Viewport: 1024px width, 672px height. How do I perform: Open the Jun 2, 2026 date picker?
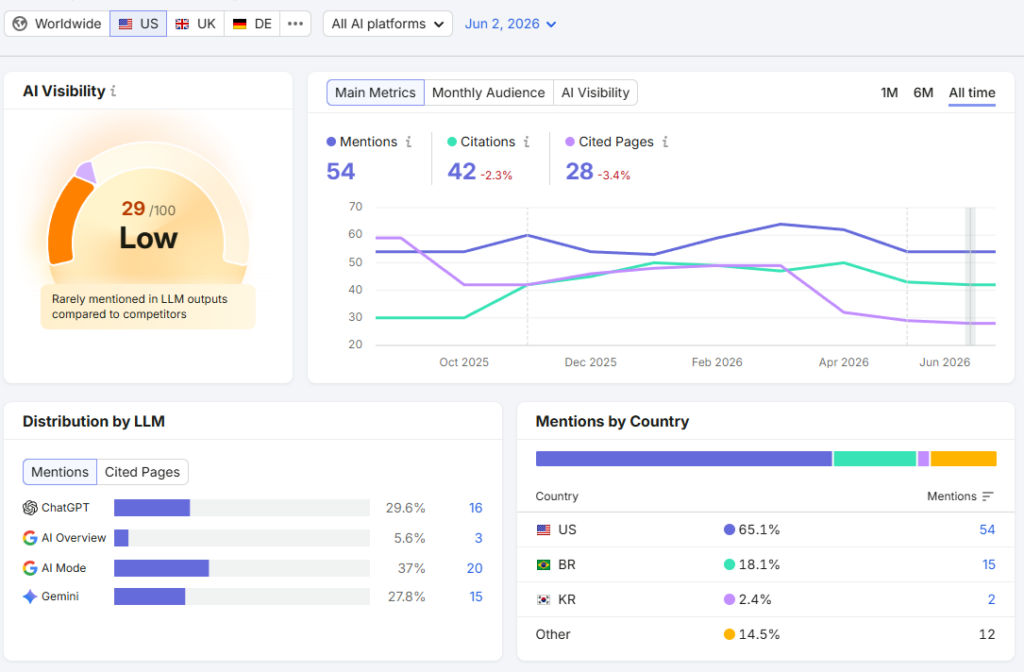pyautogui.click(x=510, y=24)
